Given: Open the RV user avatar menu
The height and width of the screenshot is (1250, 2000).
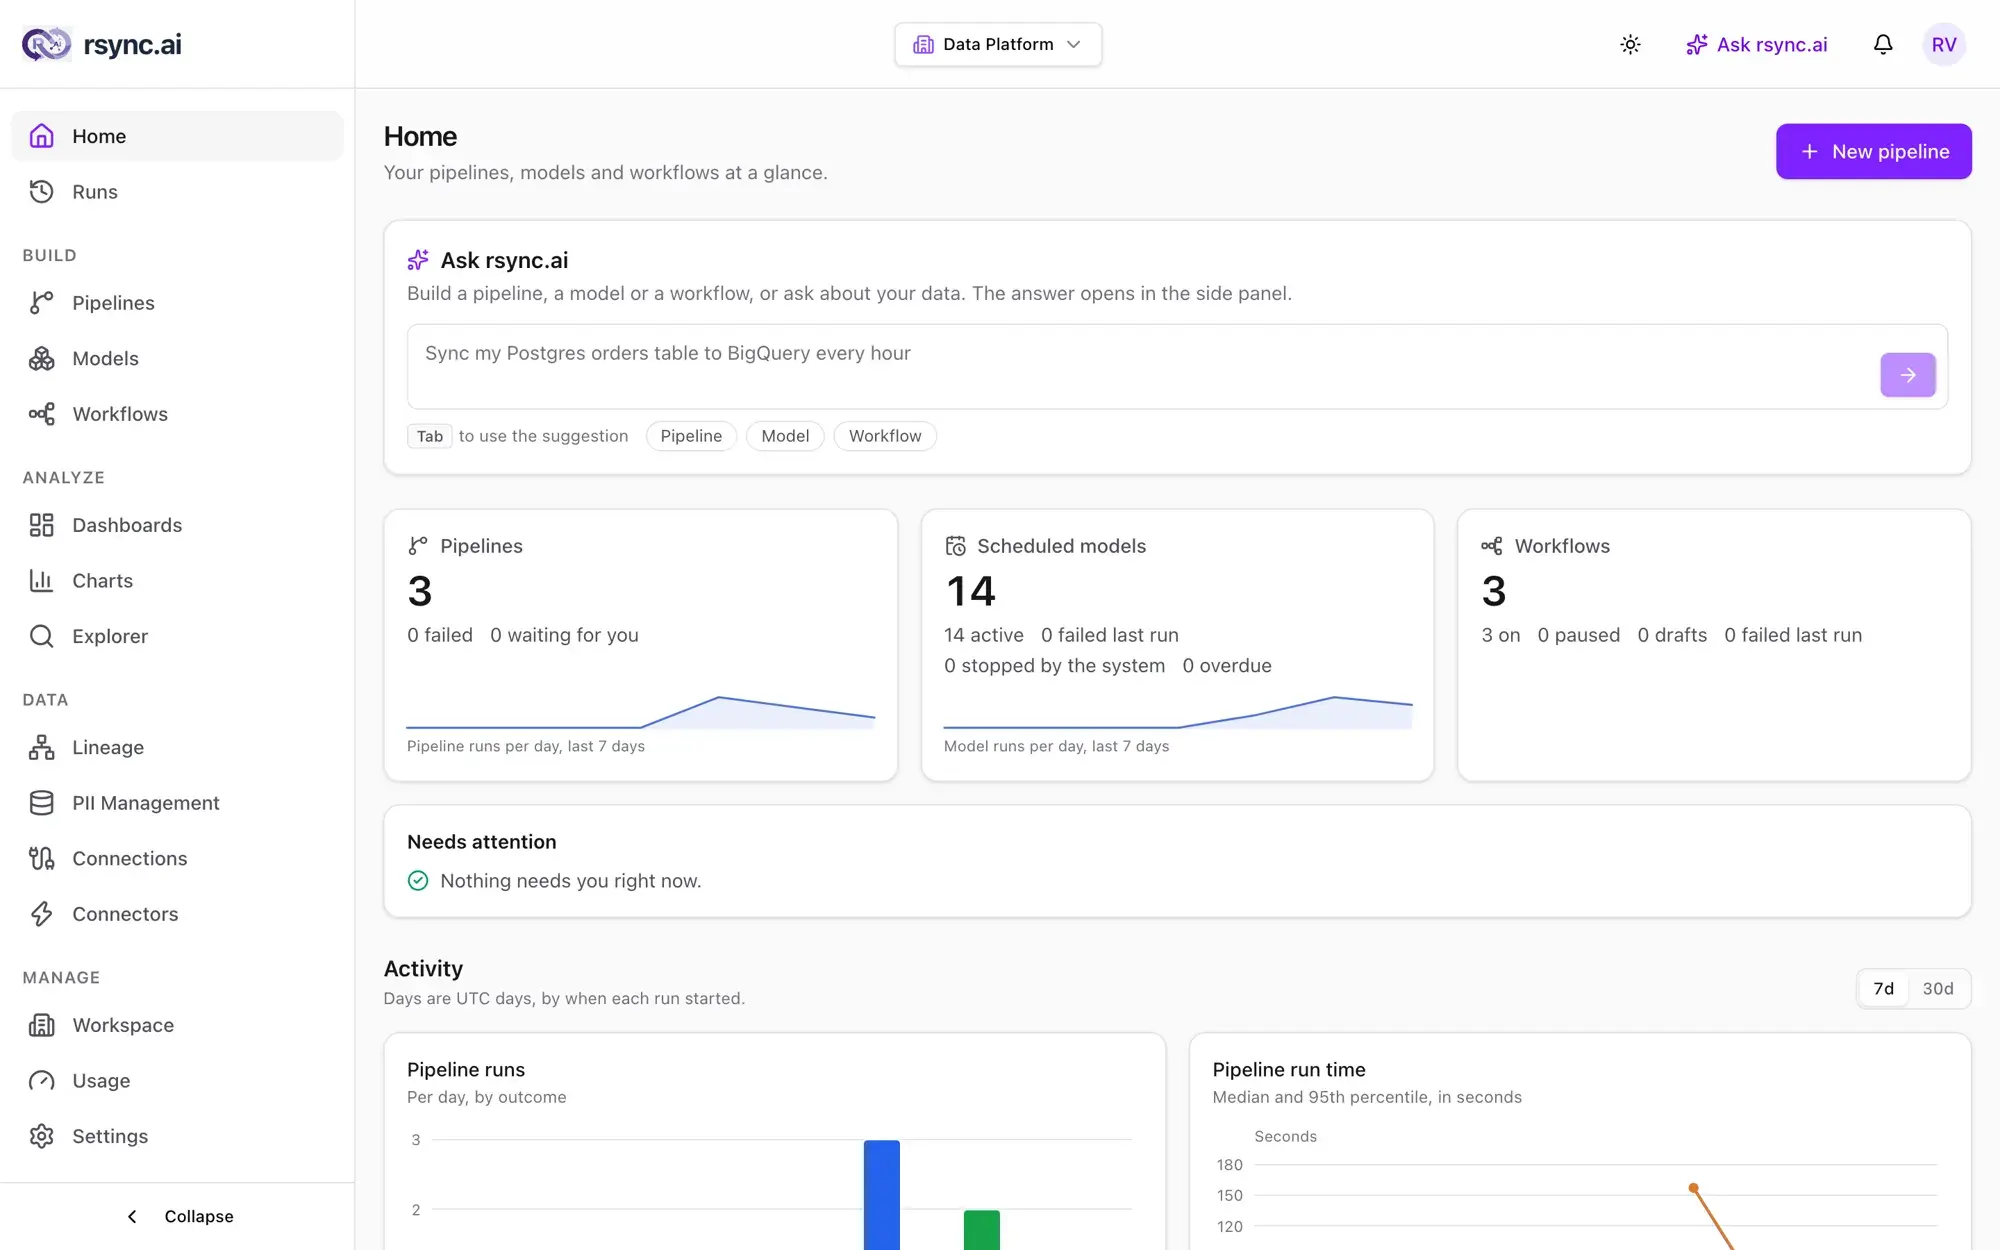Looking at the screenshot, I should [x=1944, y=44].
